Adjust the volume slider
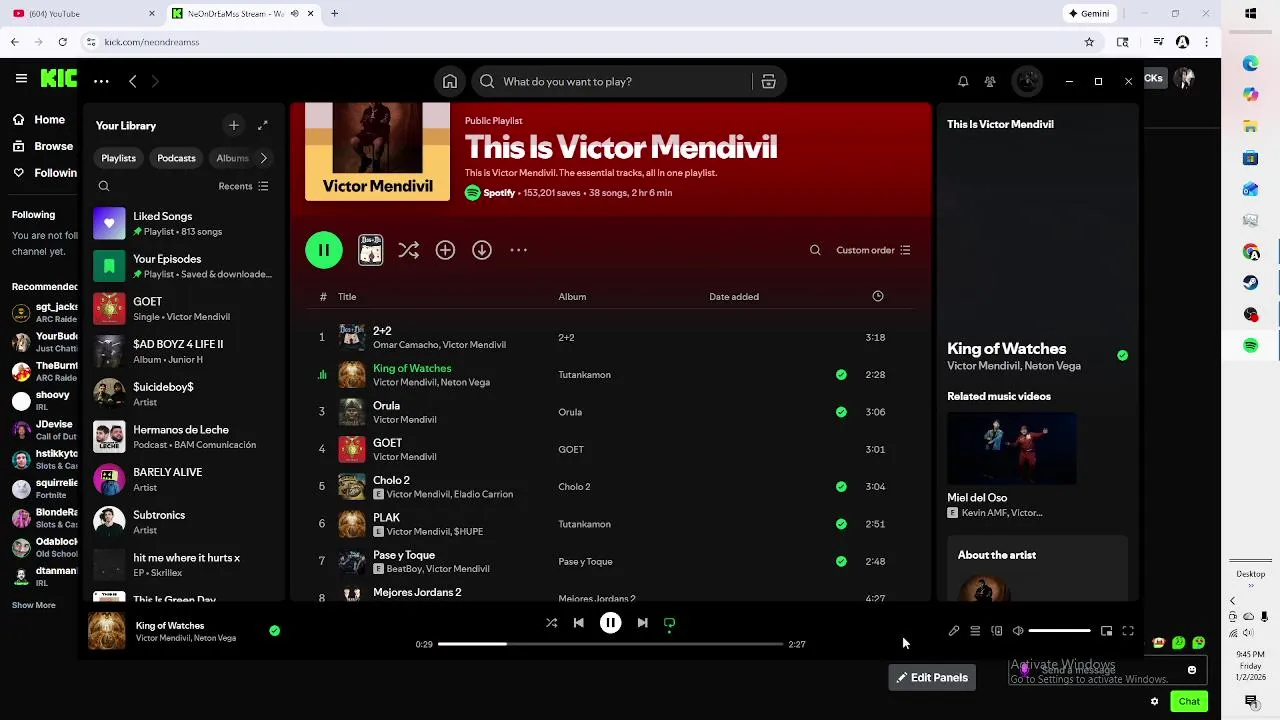Image resolution: width=1280 pixels, height=720 pixels. 1059,631
